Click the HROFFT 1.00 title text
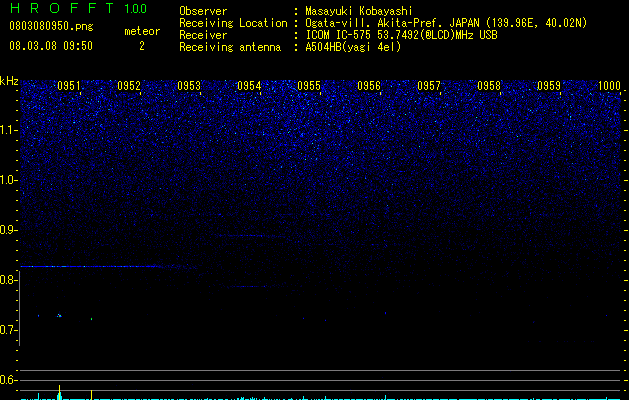The image size is (629, 400). coord(79,8)
